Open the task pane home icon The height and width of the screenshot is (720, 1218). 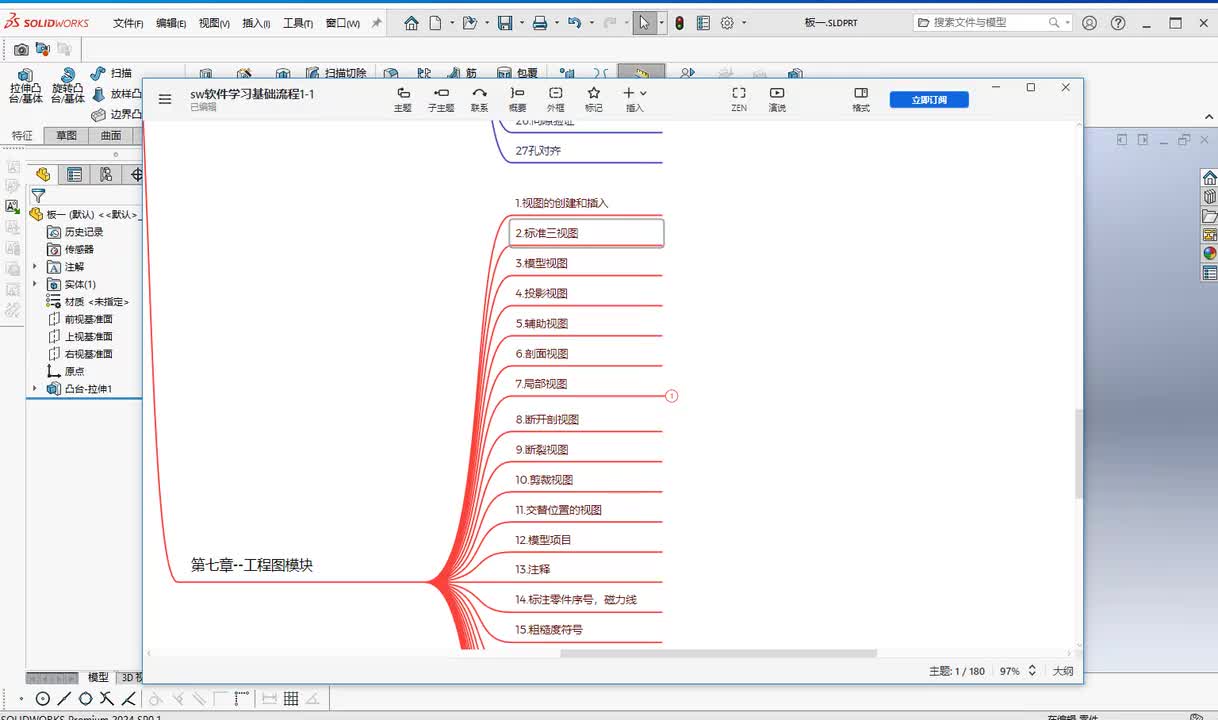[1209, 178]
